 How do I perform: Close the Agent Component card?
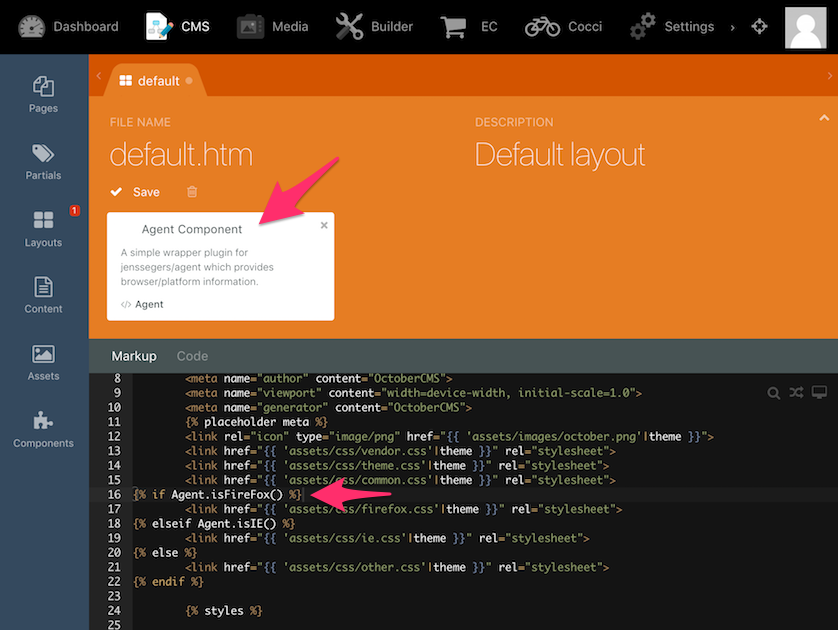(324, 225)
